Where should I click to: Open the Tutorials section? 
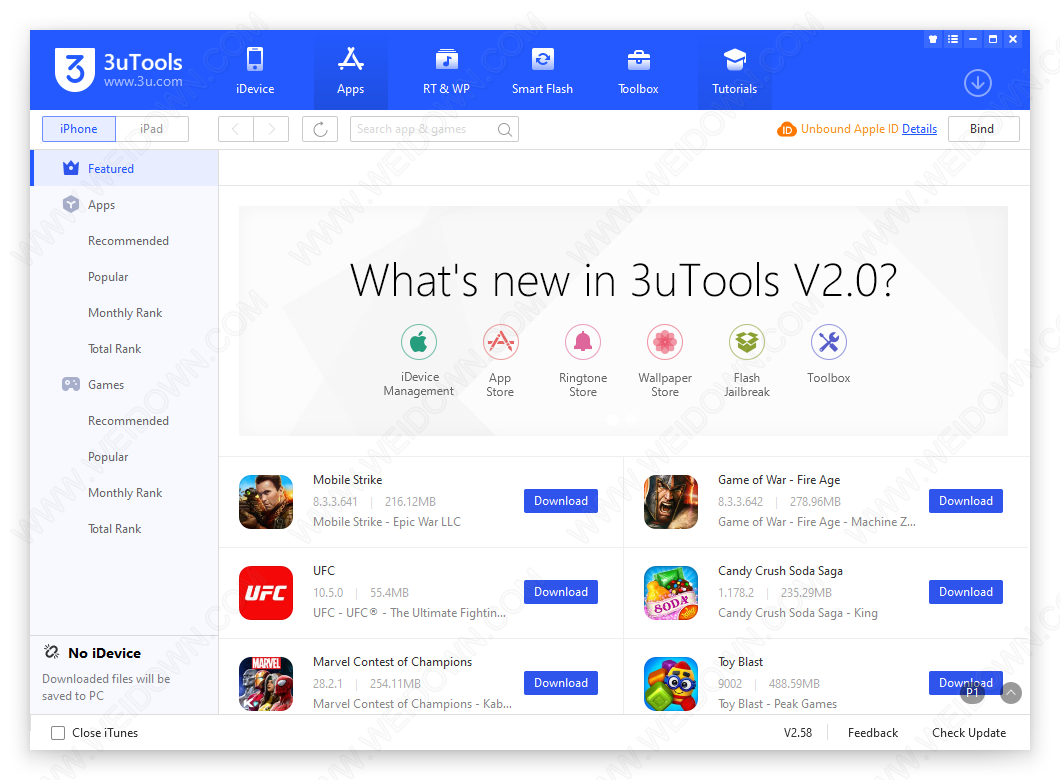coord(734,70)
